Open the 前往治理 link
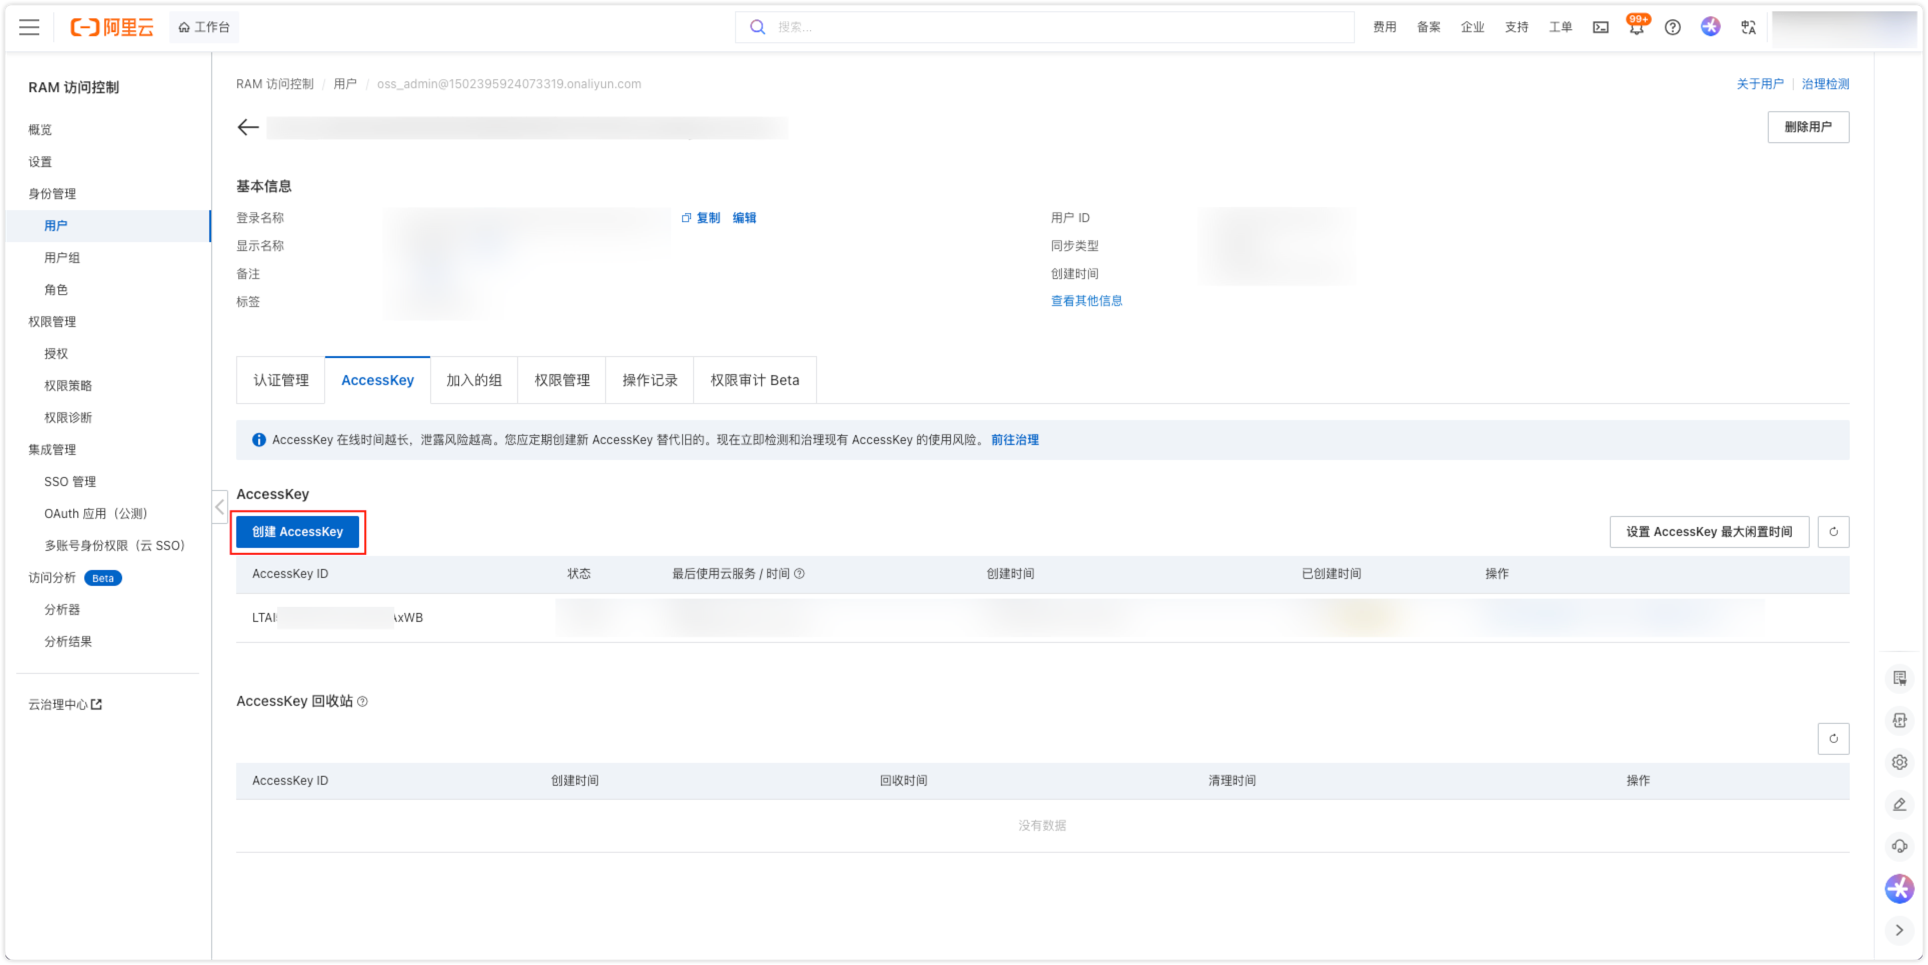Image resolution: width=1928 pixels, height=965 pixels. click(1014, 440)
